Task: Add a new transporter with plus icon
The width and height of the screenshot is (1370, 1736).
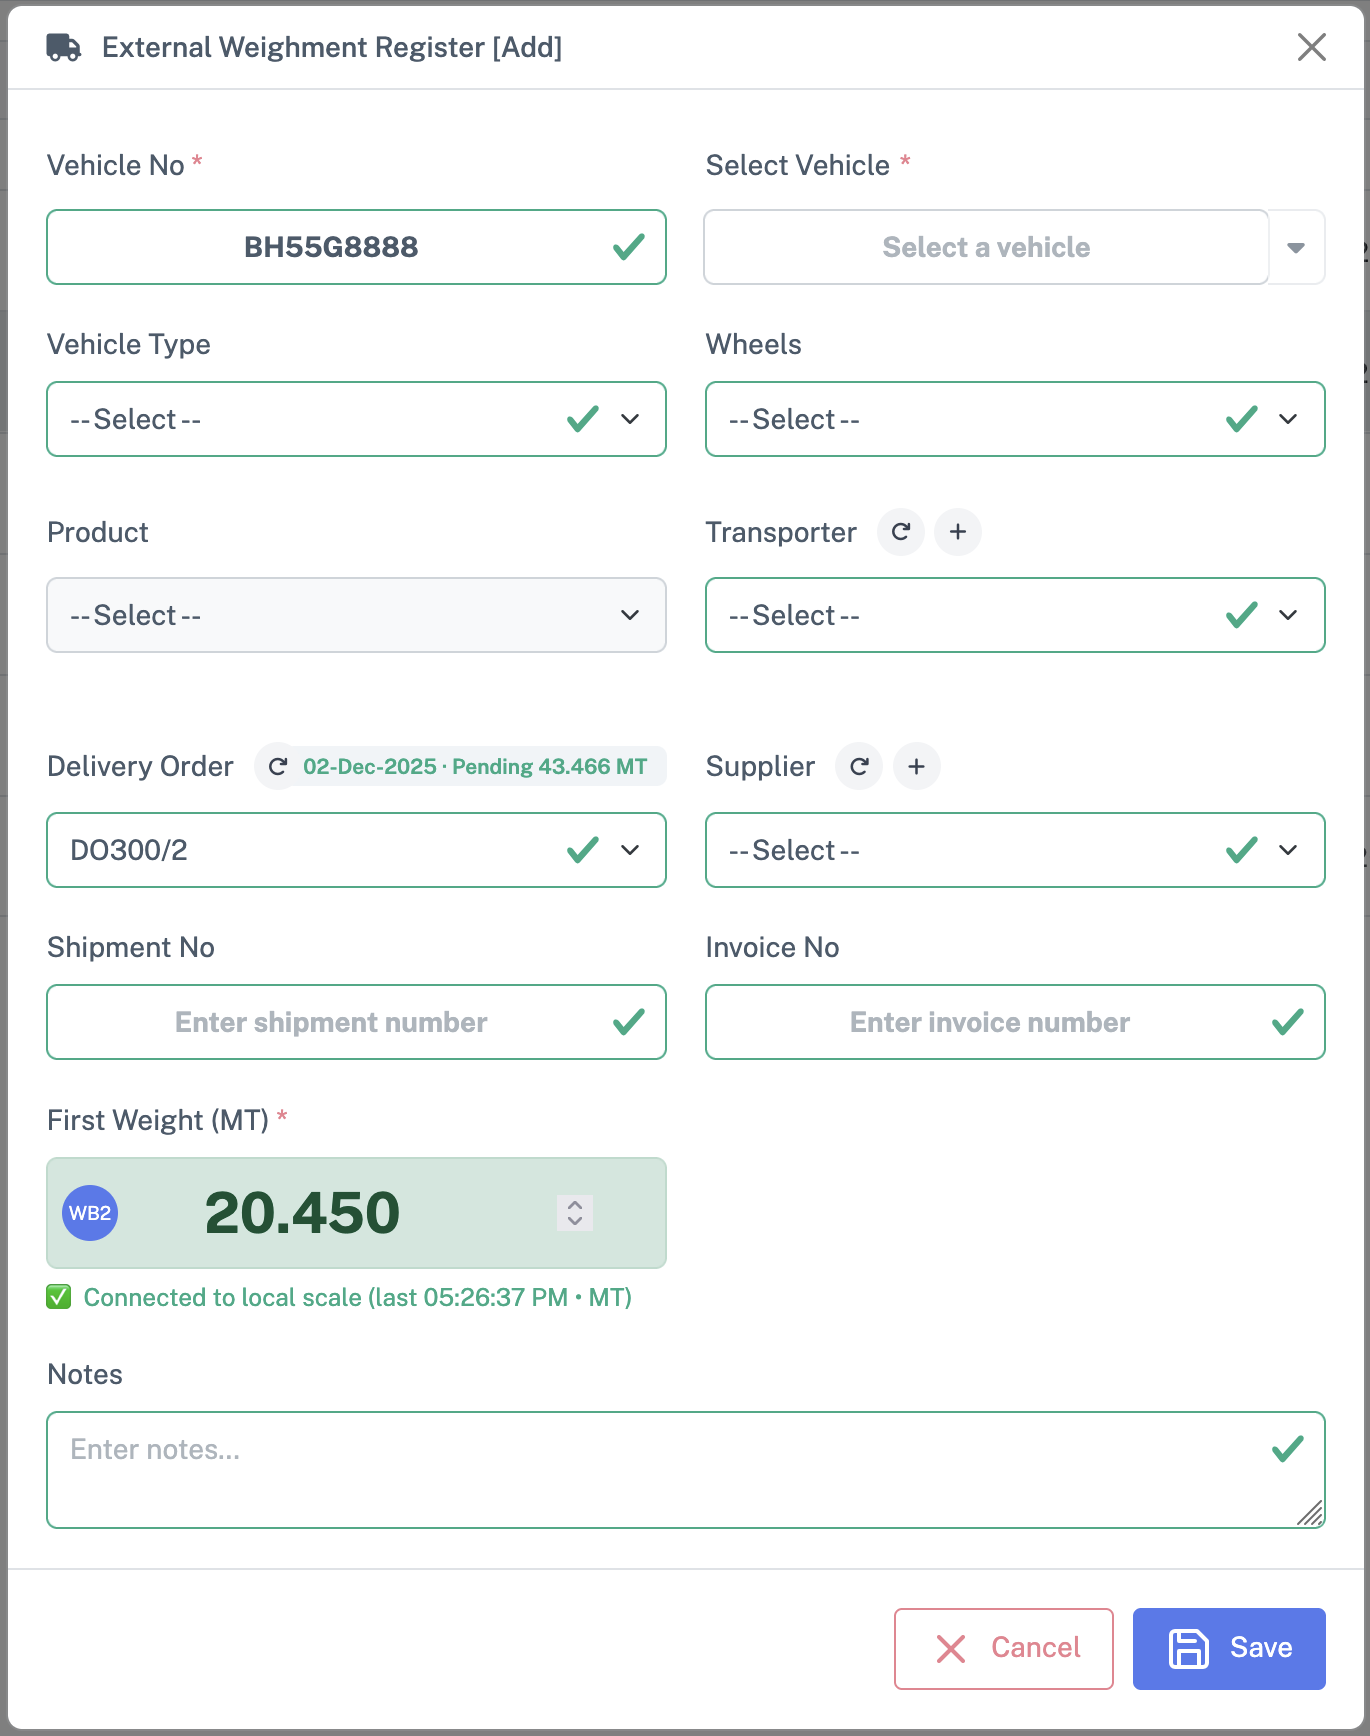Action: click(958, 532)
